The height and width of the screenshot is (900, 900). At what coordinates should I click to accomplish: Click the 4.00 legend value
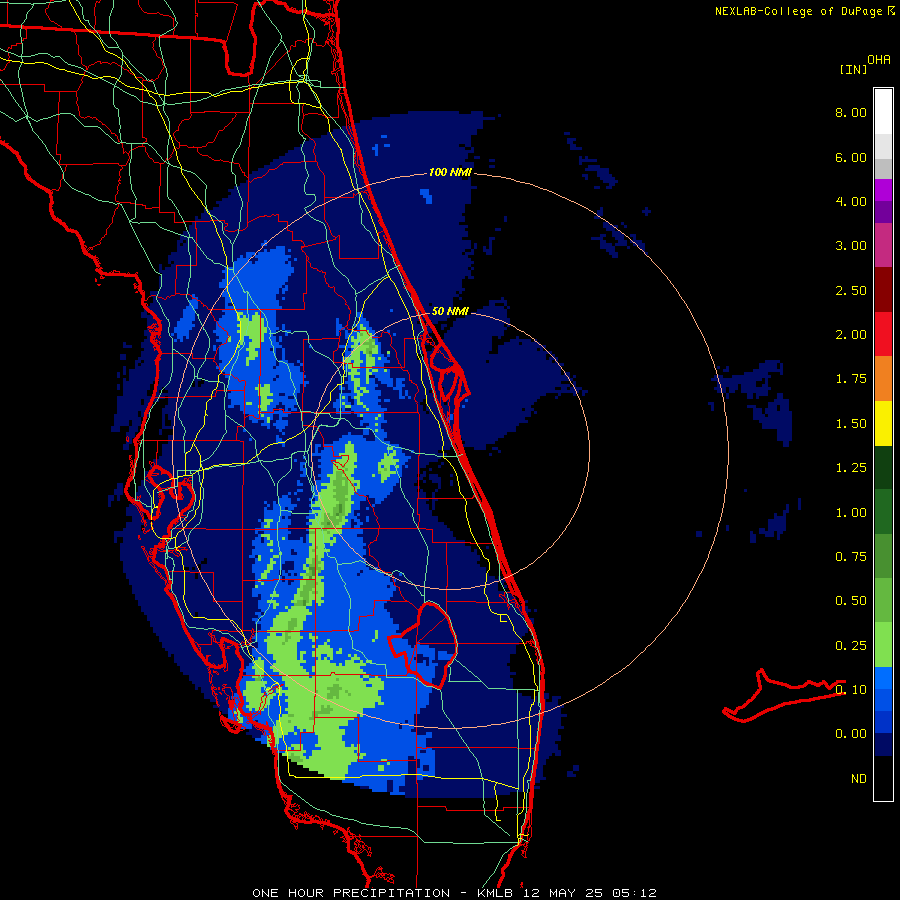coord(851,201)
